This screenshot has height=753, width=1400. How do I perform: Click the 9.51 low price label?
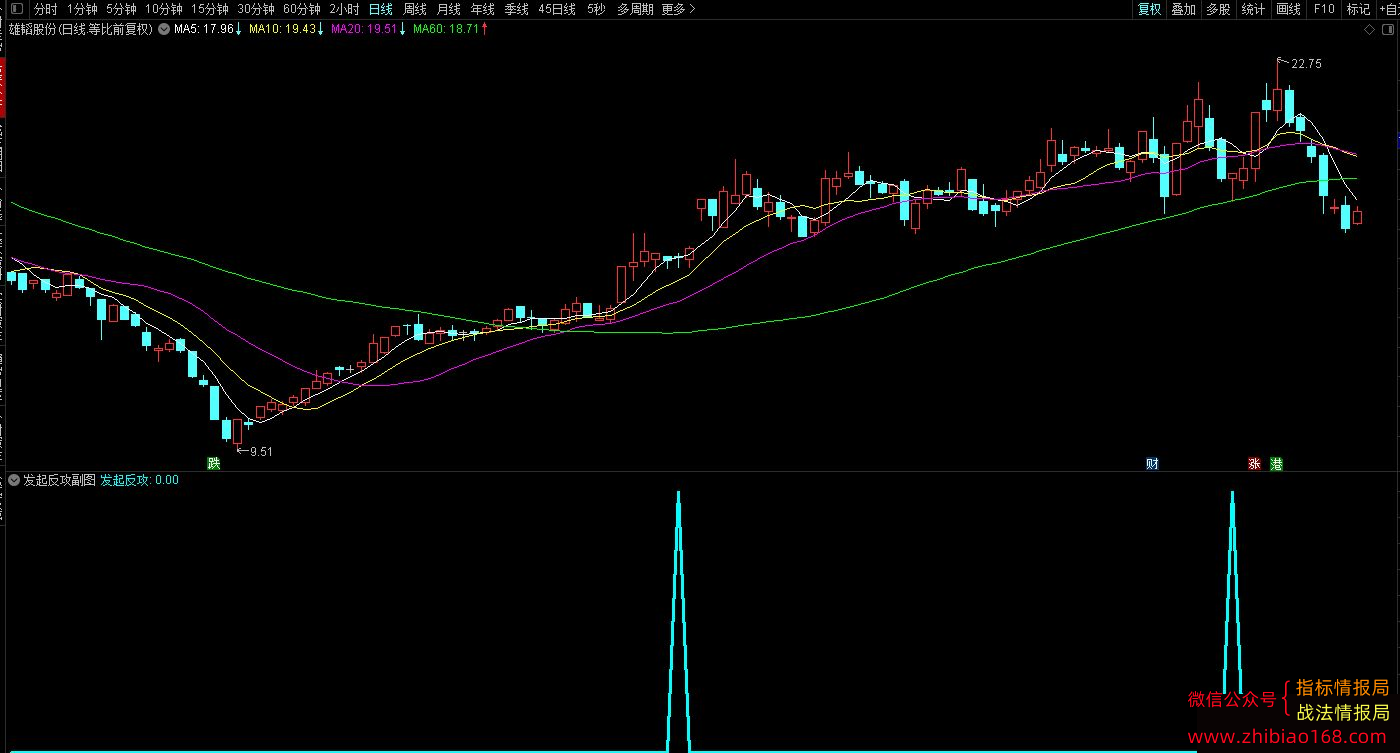click(261, 452)
